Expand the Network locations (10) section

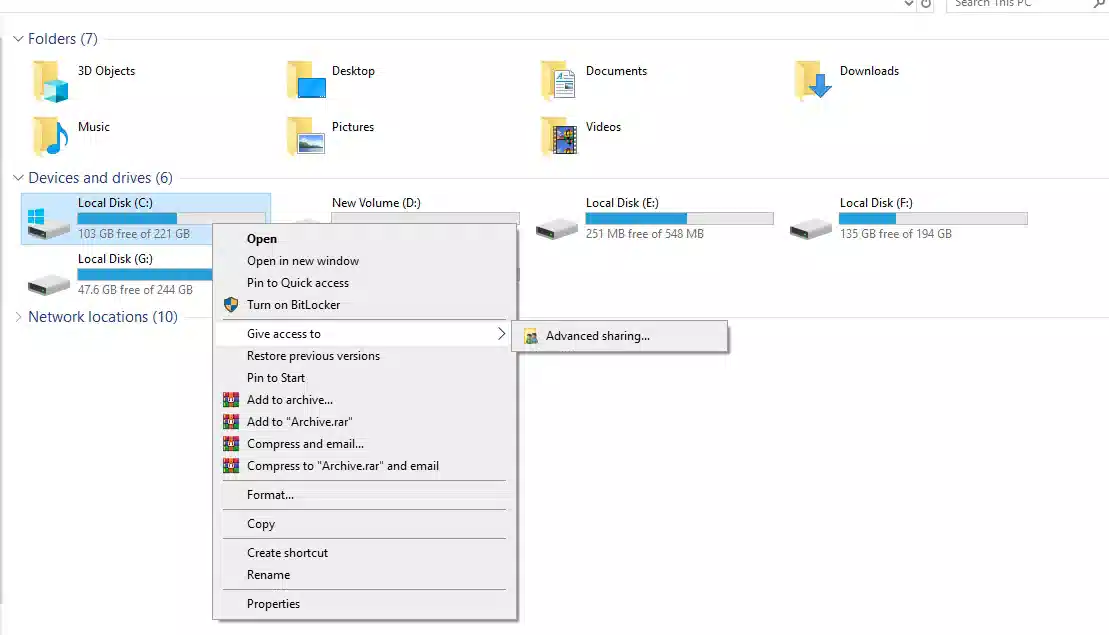pos(18,317)
